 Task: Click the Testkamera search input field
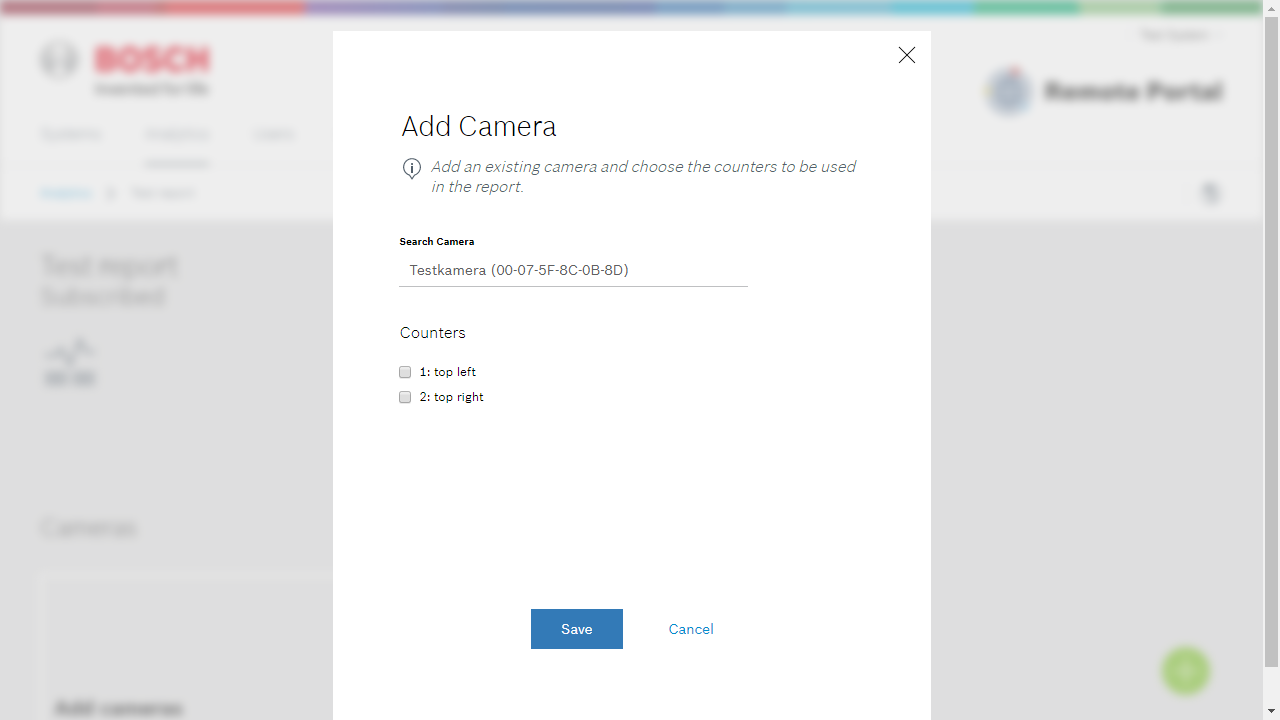[x=573, y=270]
